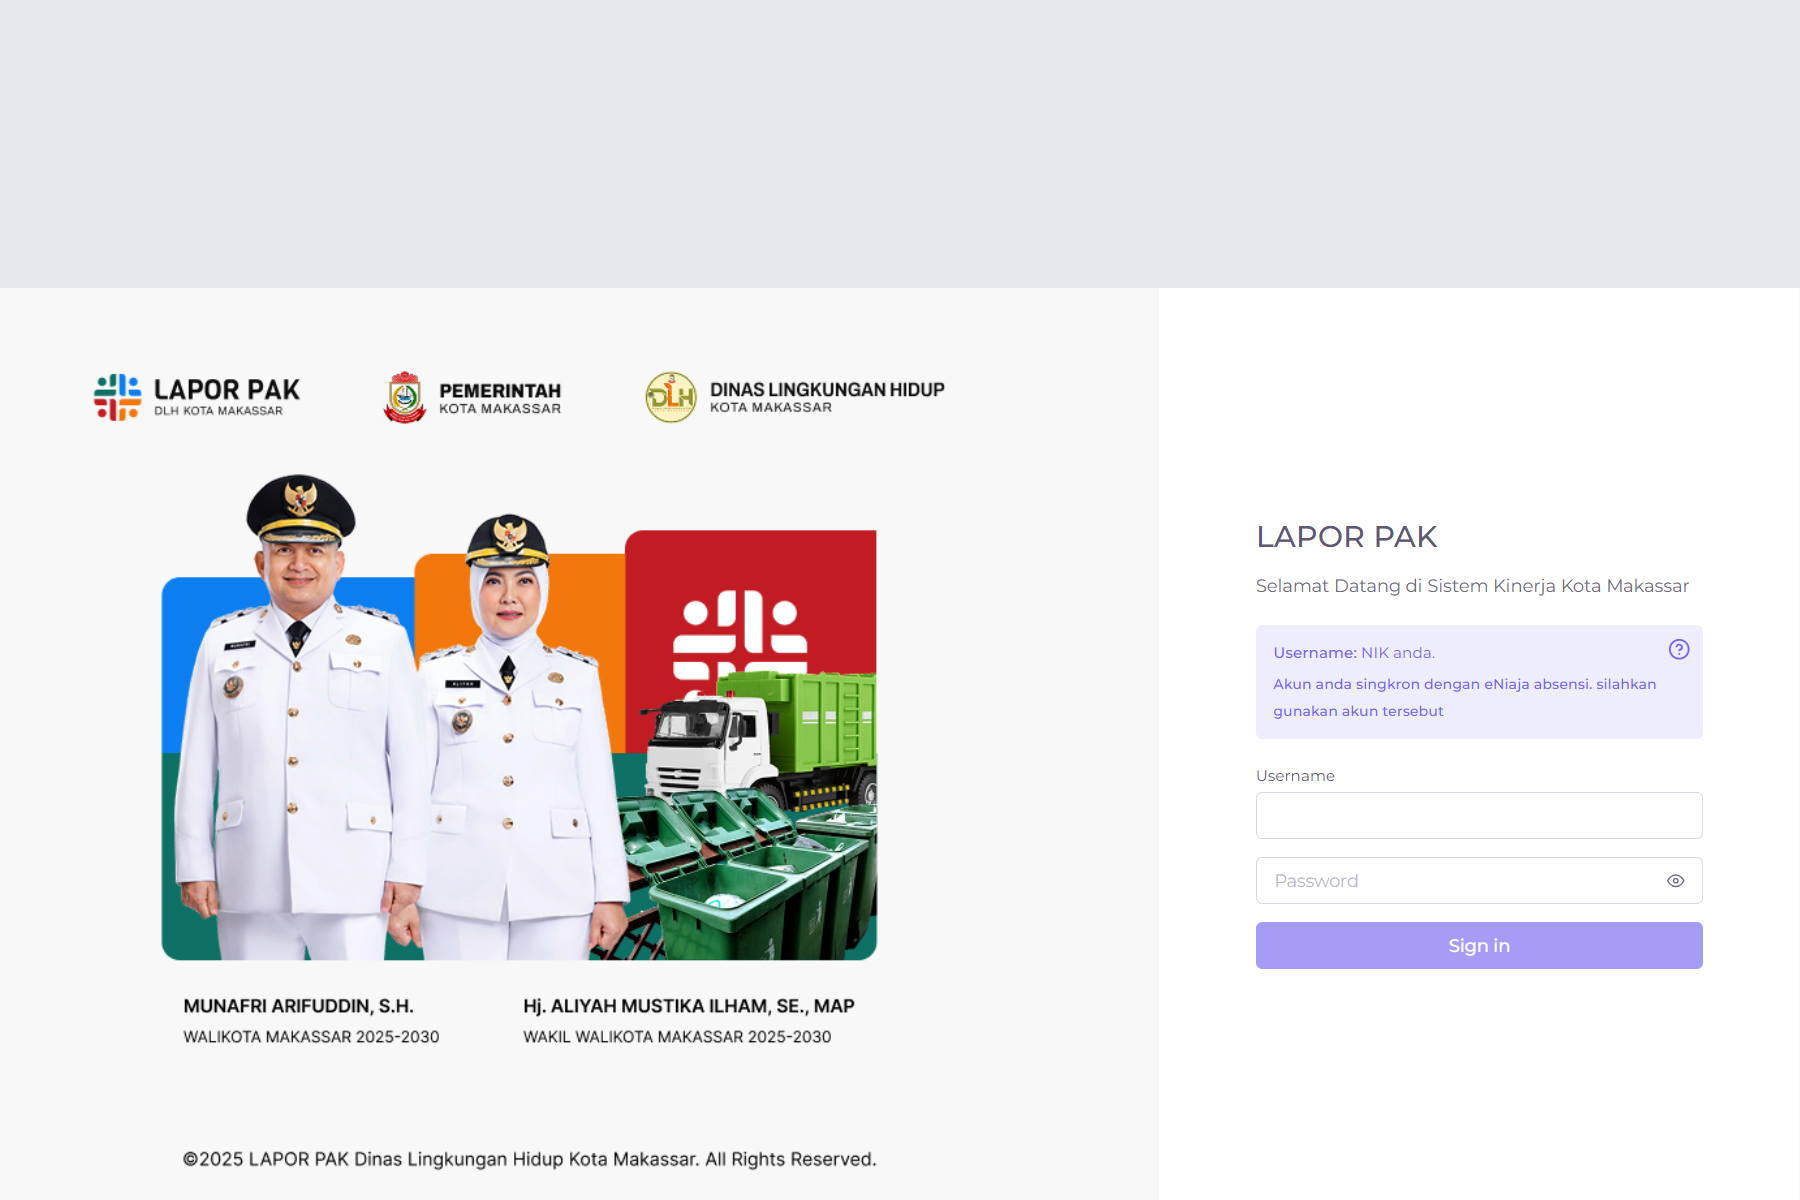Focus the Username input field

pyautogui.click(x=1479, y=815)
